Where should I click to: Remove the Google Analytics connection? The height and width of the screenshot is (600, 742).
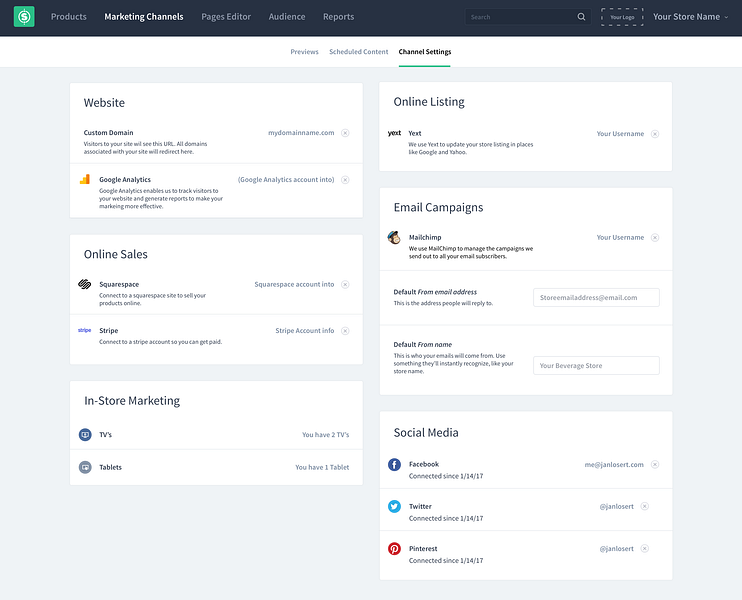[345, 180]
